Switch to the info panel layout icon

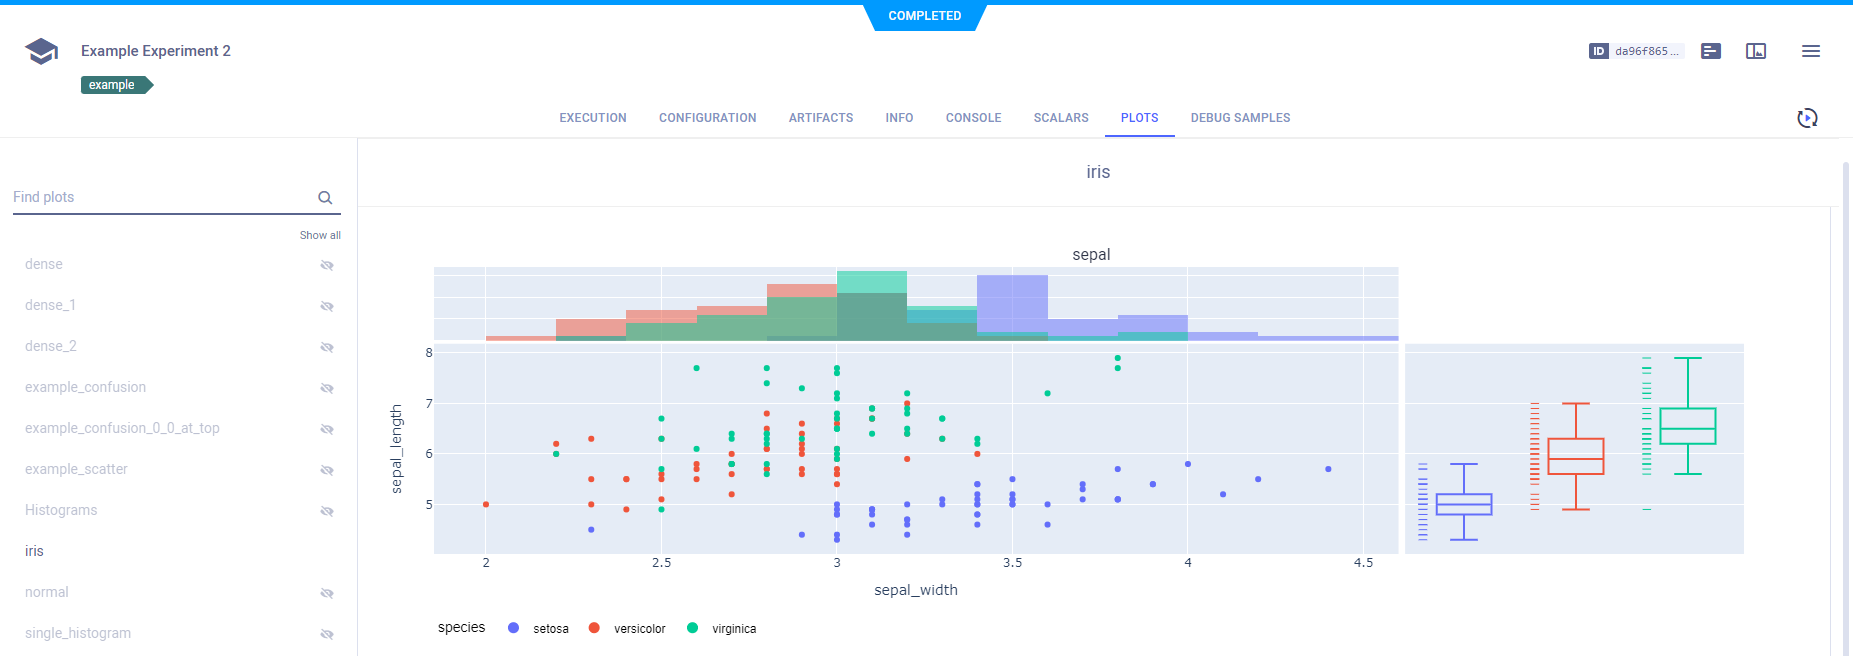[1756, 51]
